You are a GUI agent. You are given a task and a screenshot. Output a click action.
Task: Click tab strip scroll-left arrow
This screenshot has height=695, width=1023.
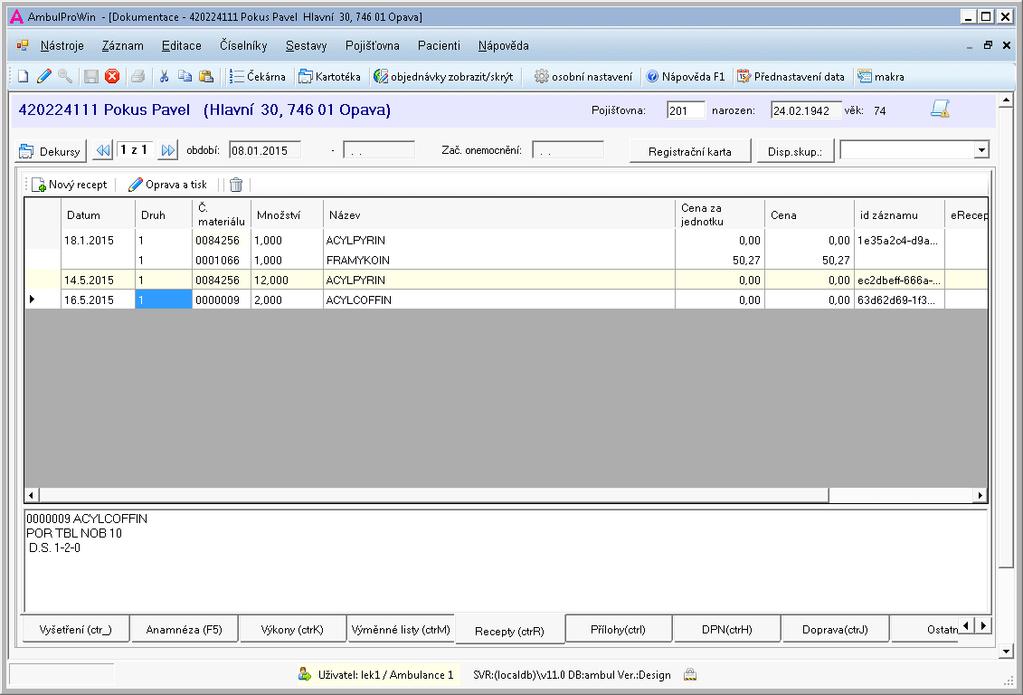(968, 626)
